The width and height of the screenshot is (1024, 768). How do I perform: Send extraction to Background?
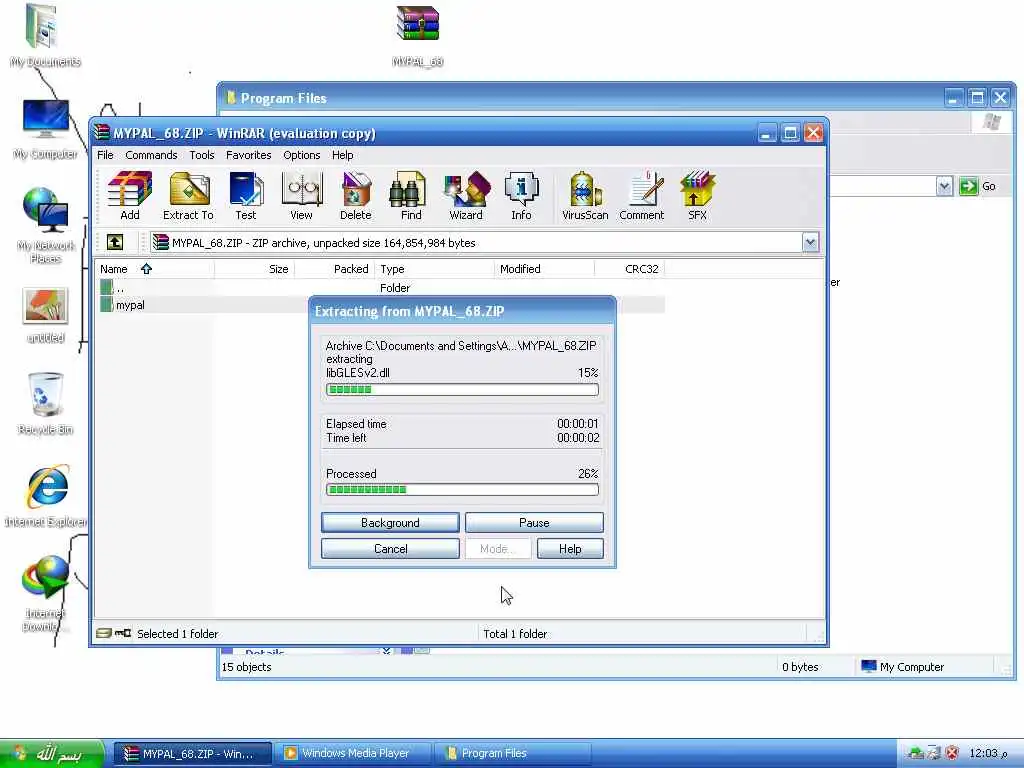coord(390,522)
